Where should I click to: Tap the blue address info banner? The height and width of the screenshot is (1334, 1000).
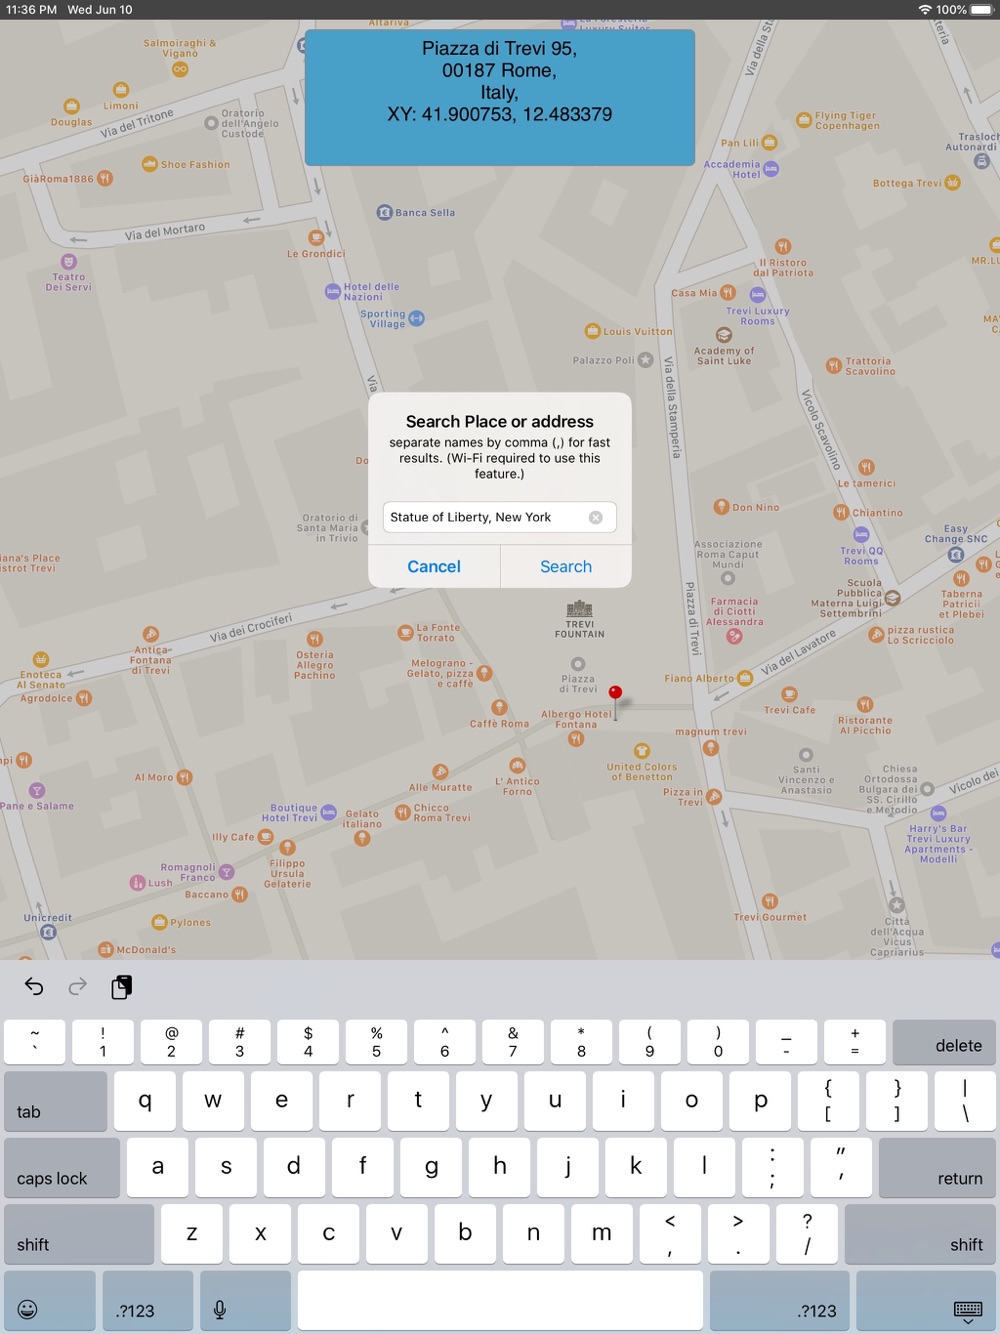pyautogui.click(x=499, y=97)
